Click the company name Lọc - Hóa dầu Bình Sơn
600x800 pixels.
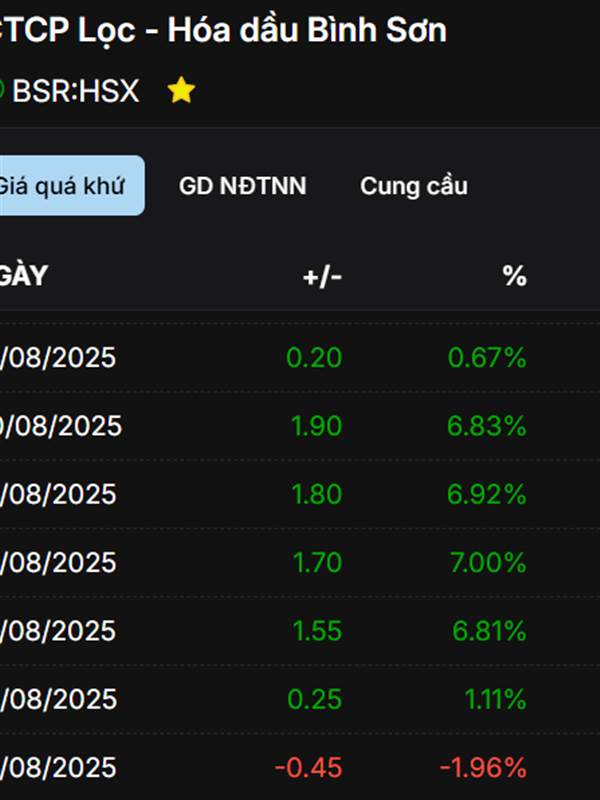click(262, 30)
